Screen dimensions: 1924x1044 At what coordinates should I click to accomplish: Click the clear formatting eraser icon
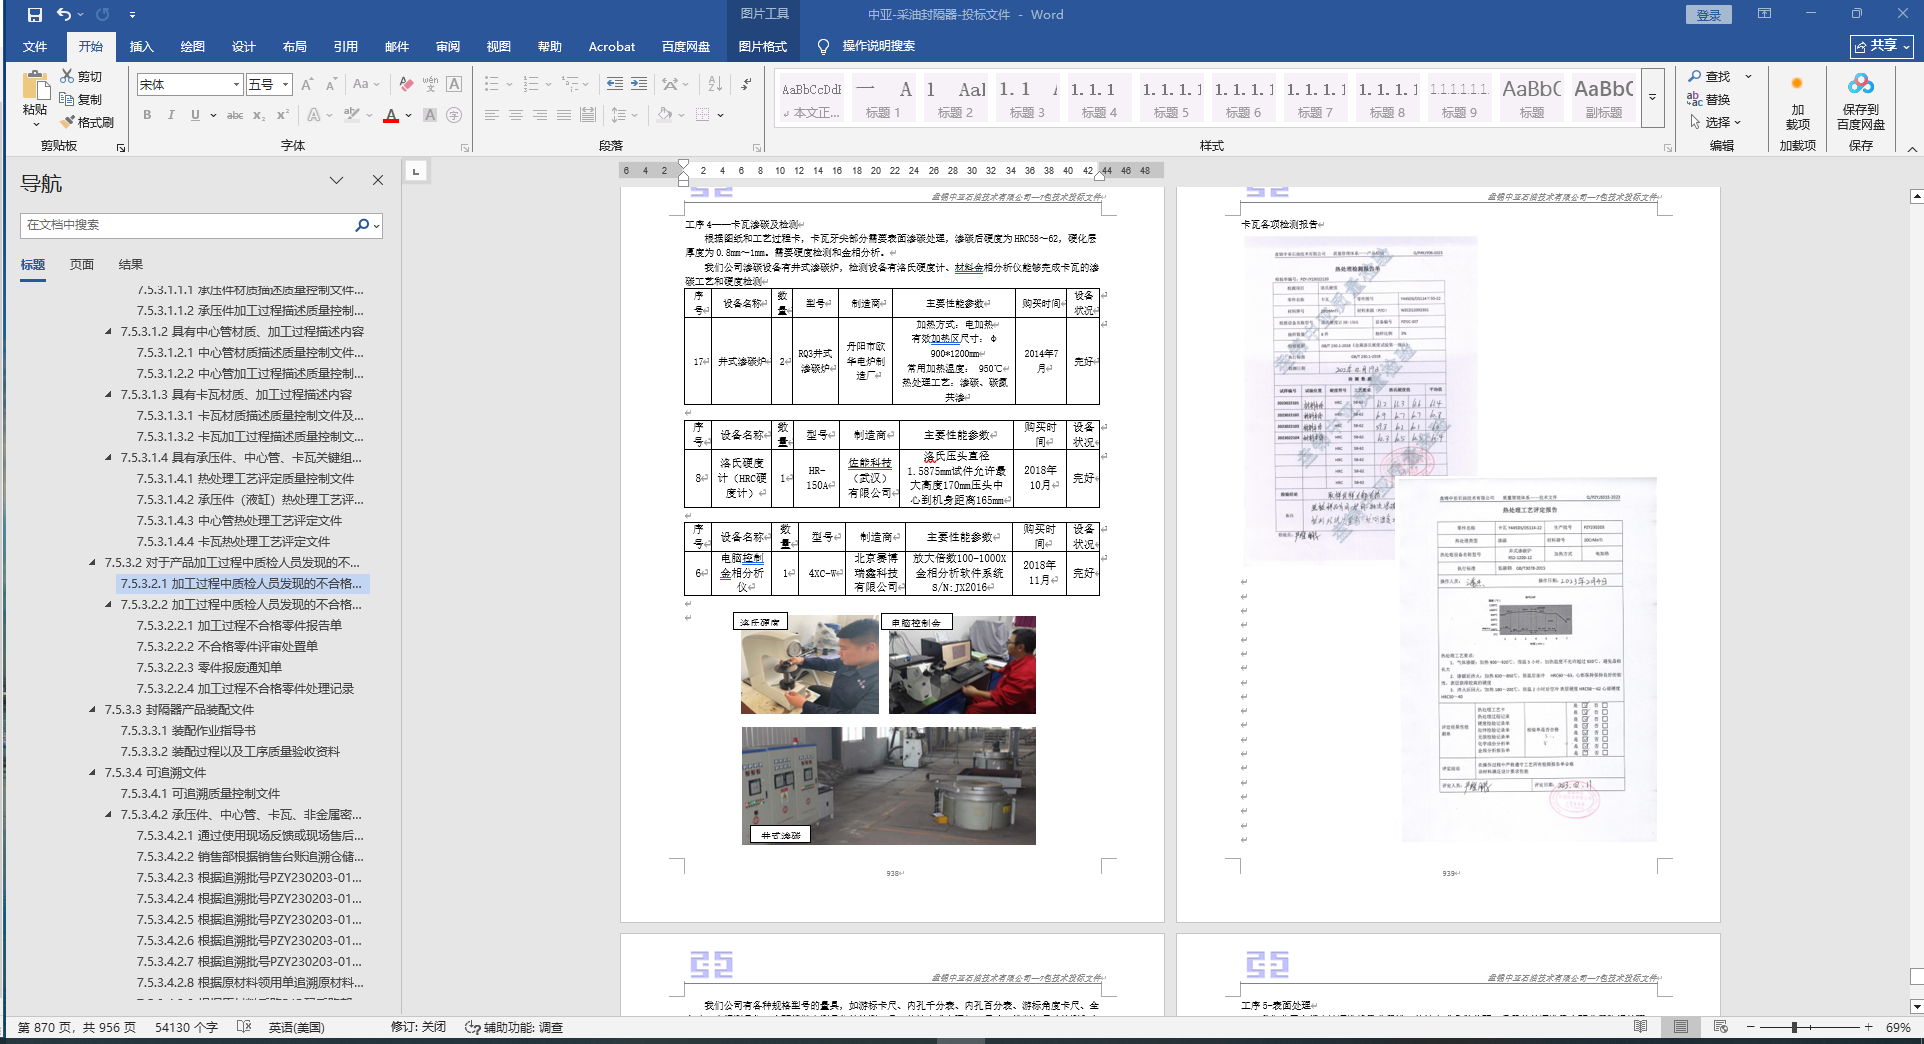tap(406, 84)
